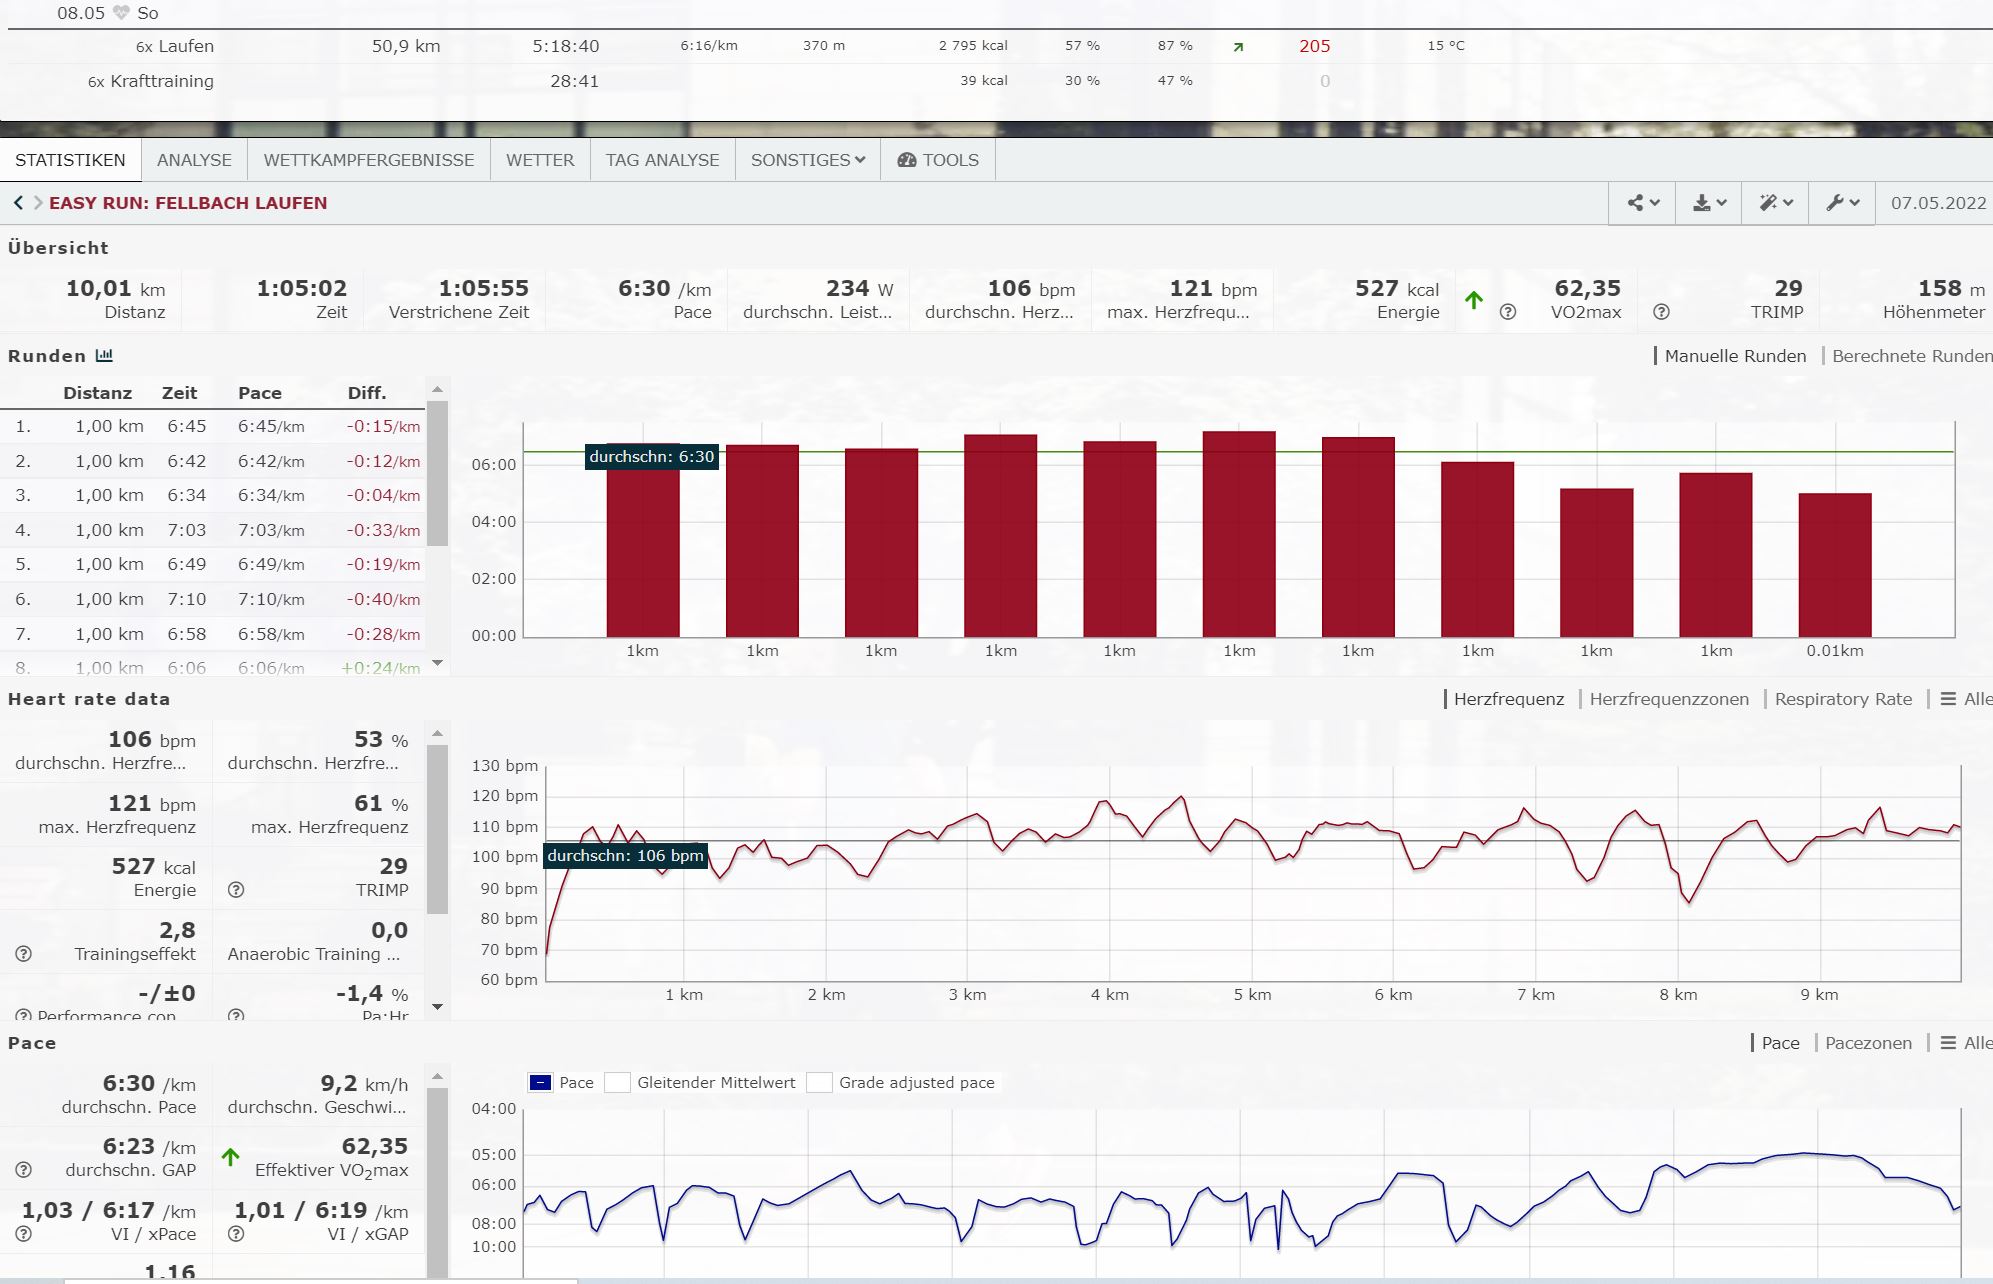This screenshot has width=1993, height=1284.
Task: Click help icon beside Trainingseffekt
Action: 24,954
